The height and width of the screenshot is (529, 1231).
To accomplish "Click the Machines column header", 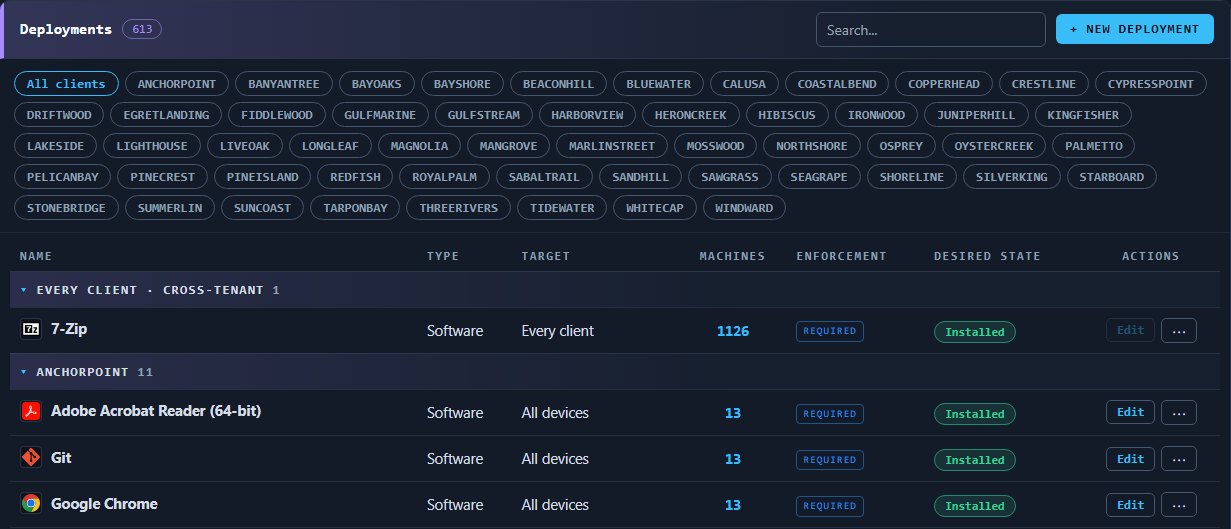I will coord(732,256).
